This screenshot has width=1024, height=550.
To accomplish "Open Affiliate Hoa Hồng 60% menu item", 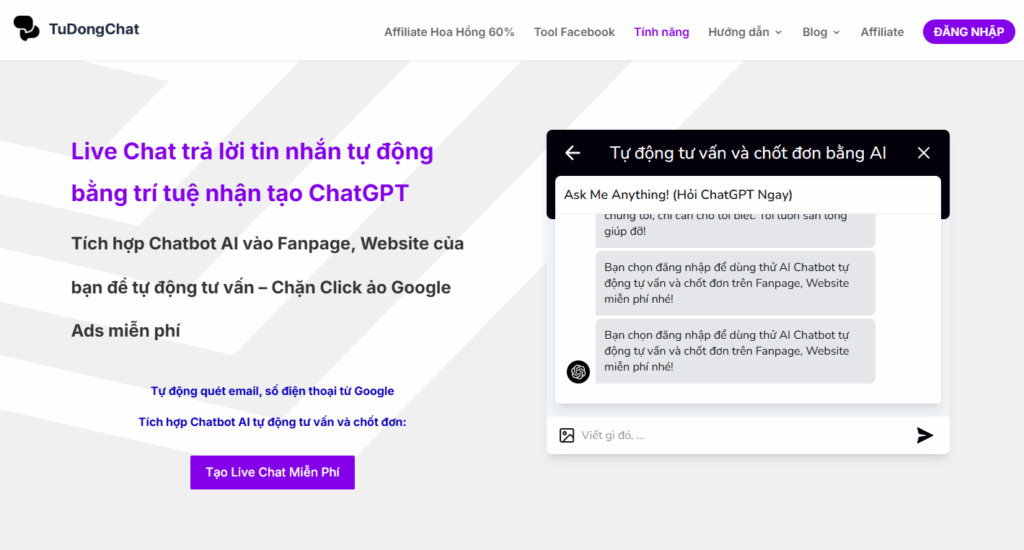I will click(449, 32).
